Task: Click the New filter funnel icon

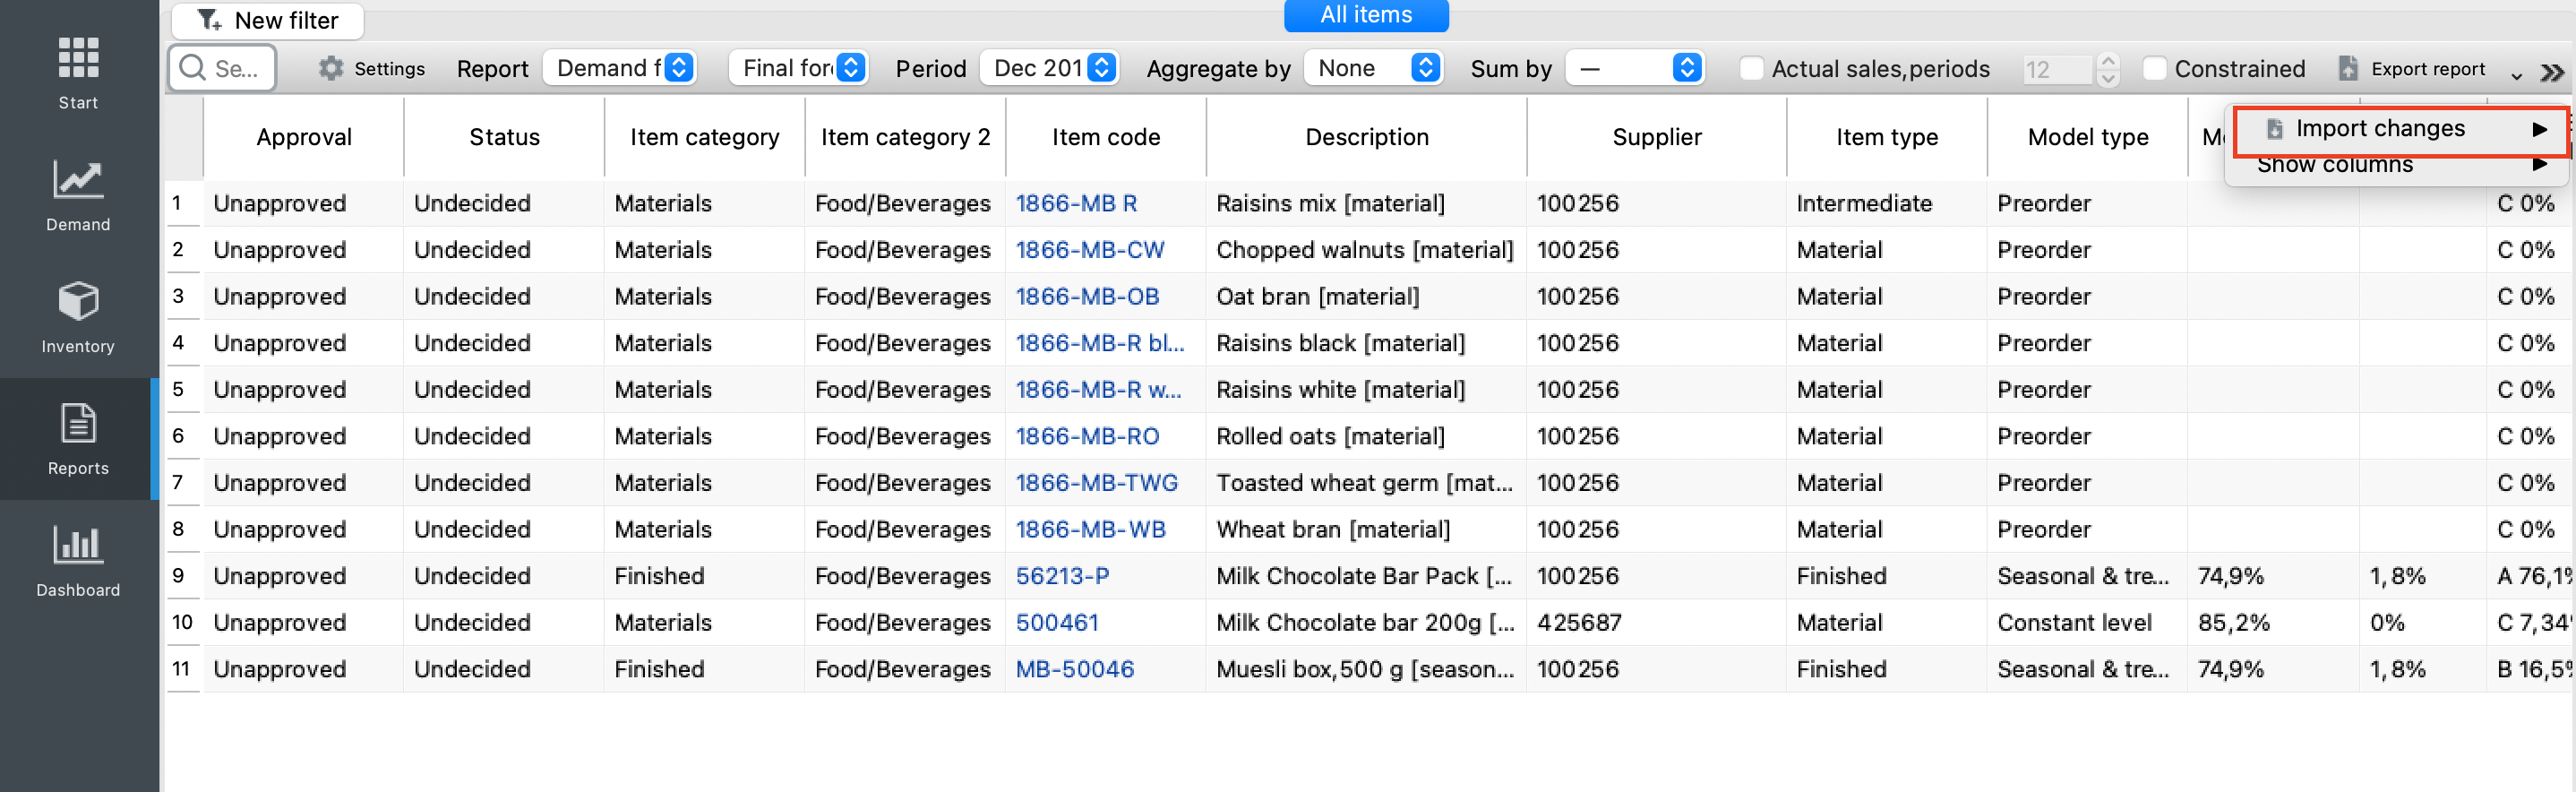Action: (x=209, y=20)
